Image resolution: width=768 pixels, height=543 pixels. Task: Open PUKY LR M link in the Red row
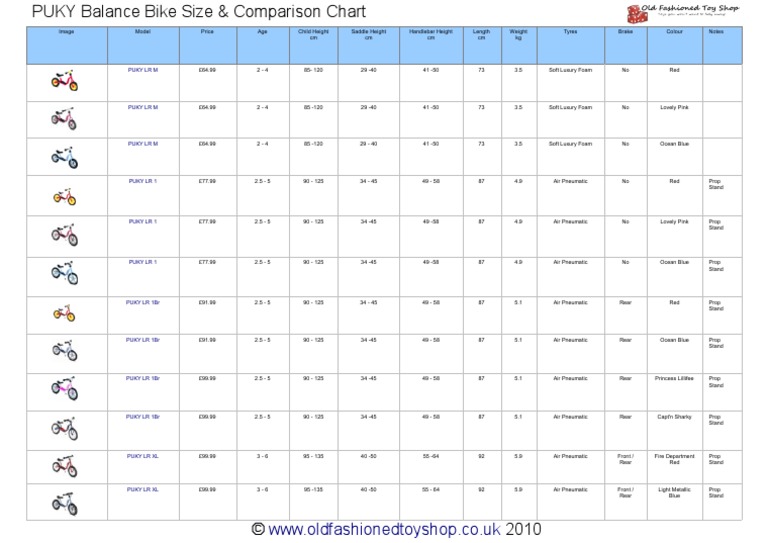pyautogui.click(x=143, y=70)
